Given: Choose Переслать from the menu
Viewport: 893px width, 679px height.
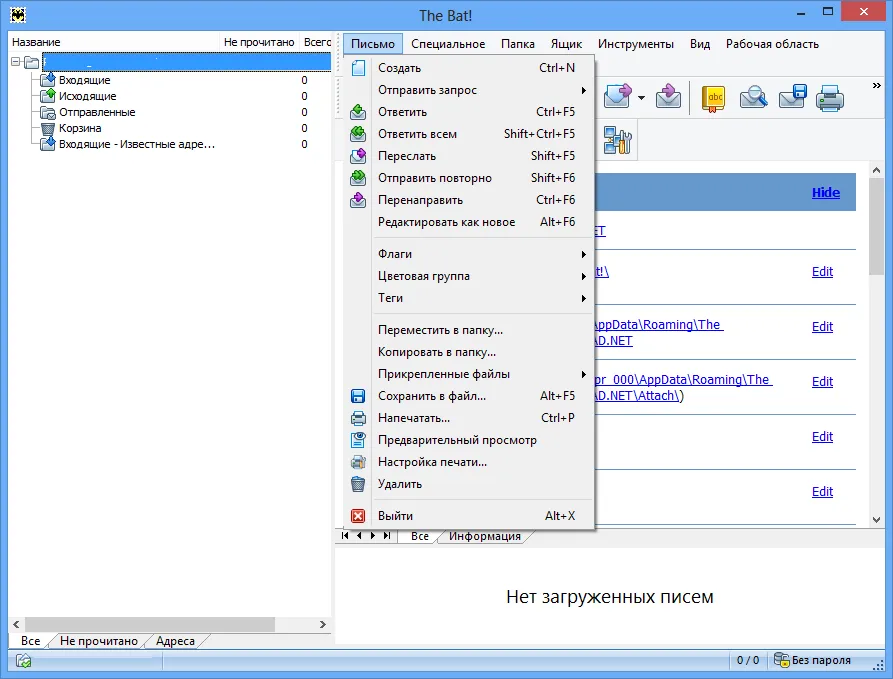Looking at the screenshot, I should 469,156.
